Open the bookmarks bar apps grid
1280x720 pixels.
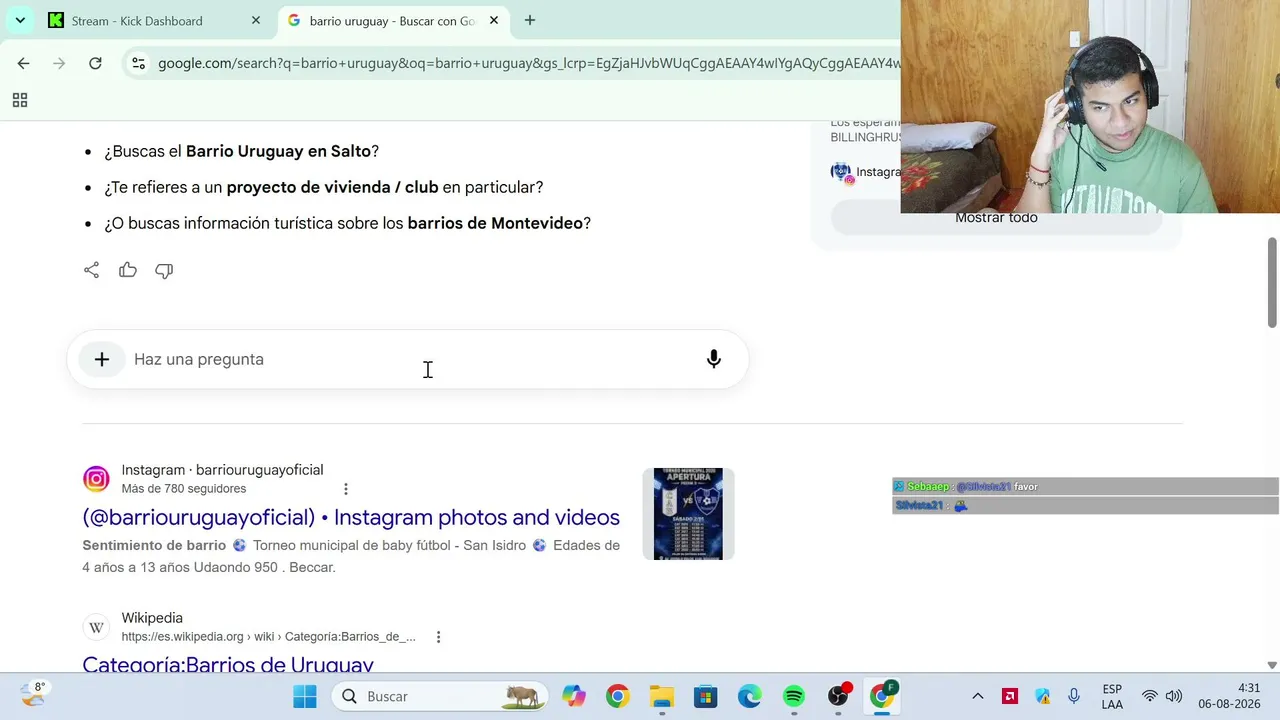tap(19, 100)
